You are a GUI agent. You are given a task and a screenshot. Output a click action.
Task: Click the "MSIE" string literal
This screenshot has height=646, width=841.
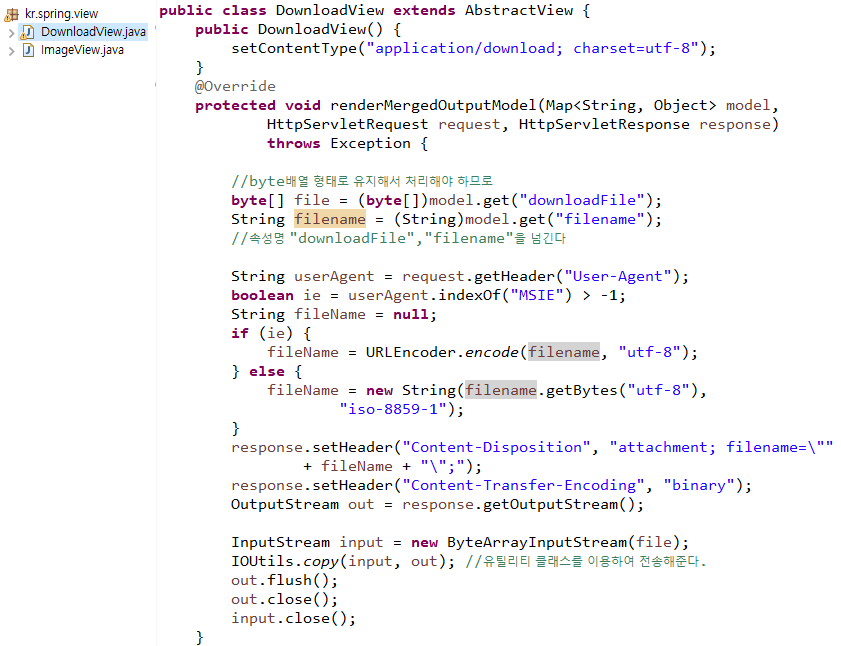tap(537, 296)
